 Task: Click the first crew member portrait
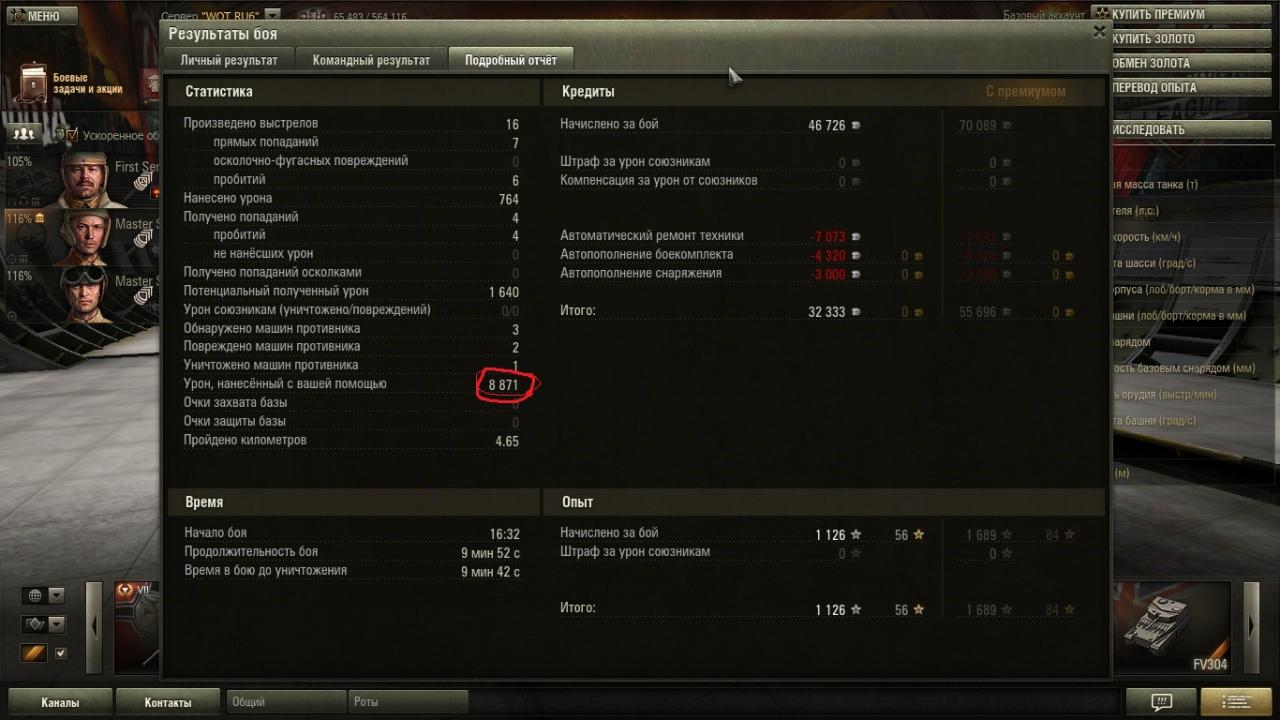point(84,177)
